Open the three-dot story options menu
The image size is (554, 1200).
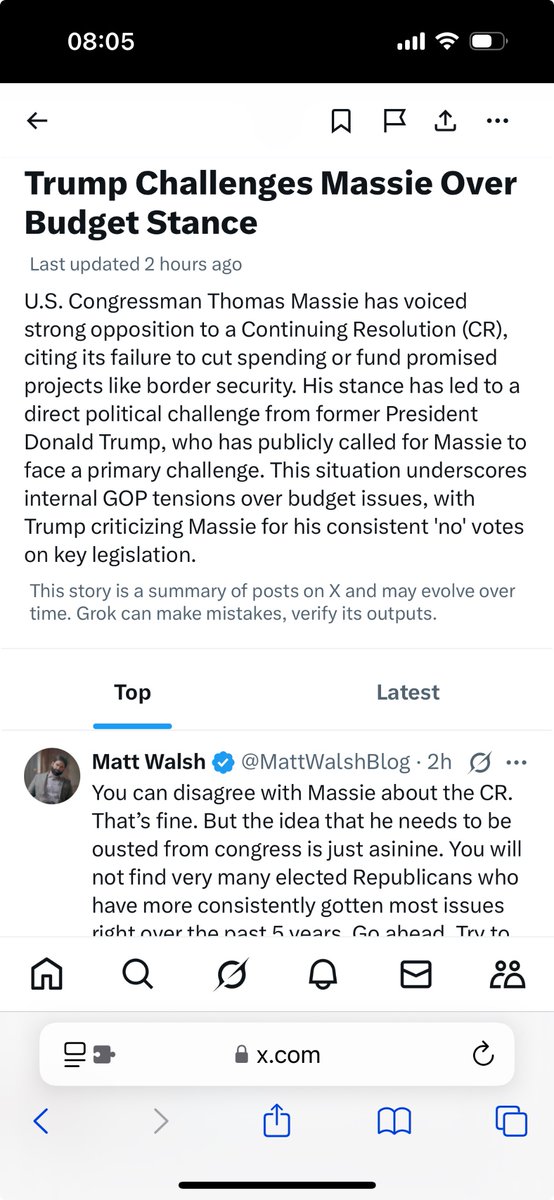pyautogui.click(x=497, y=121)
